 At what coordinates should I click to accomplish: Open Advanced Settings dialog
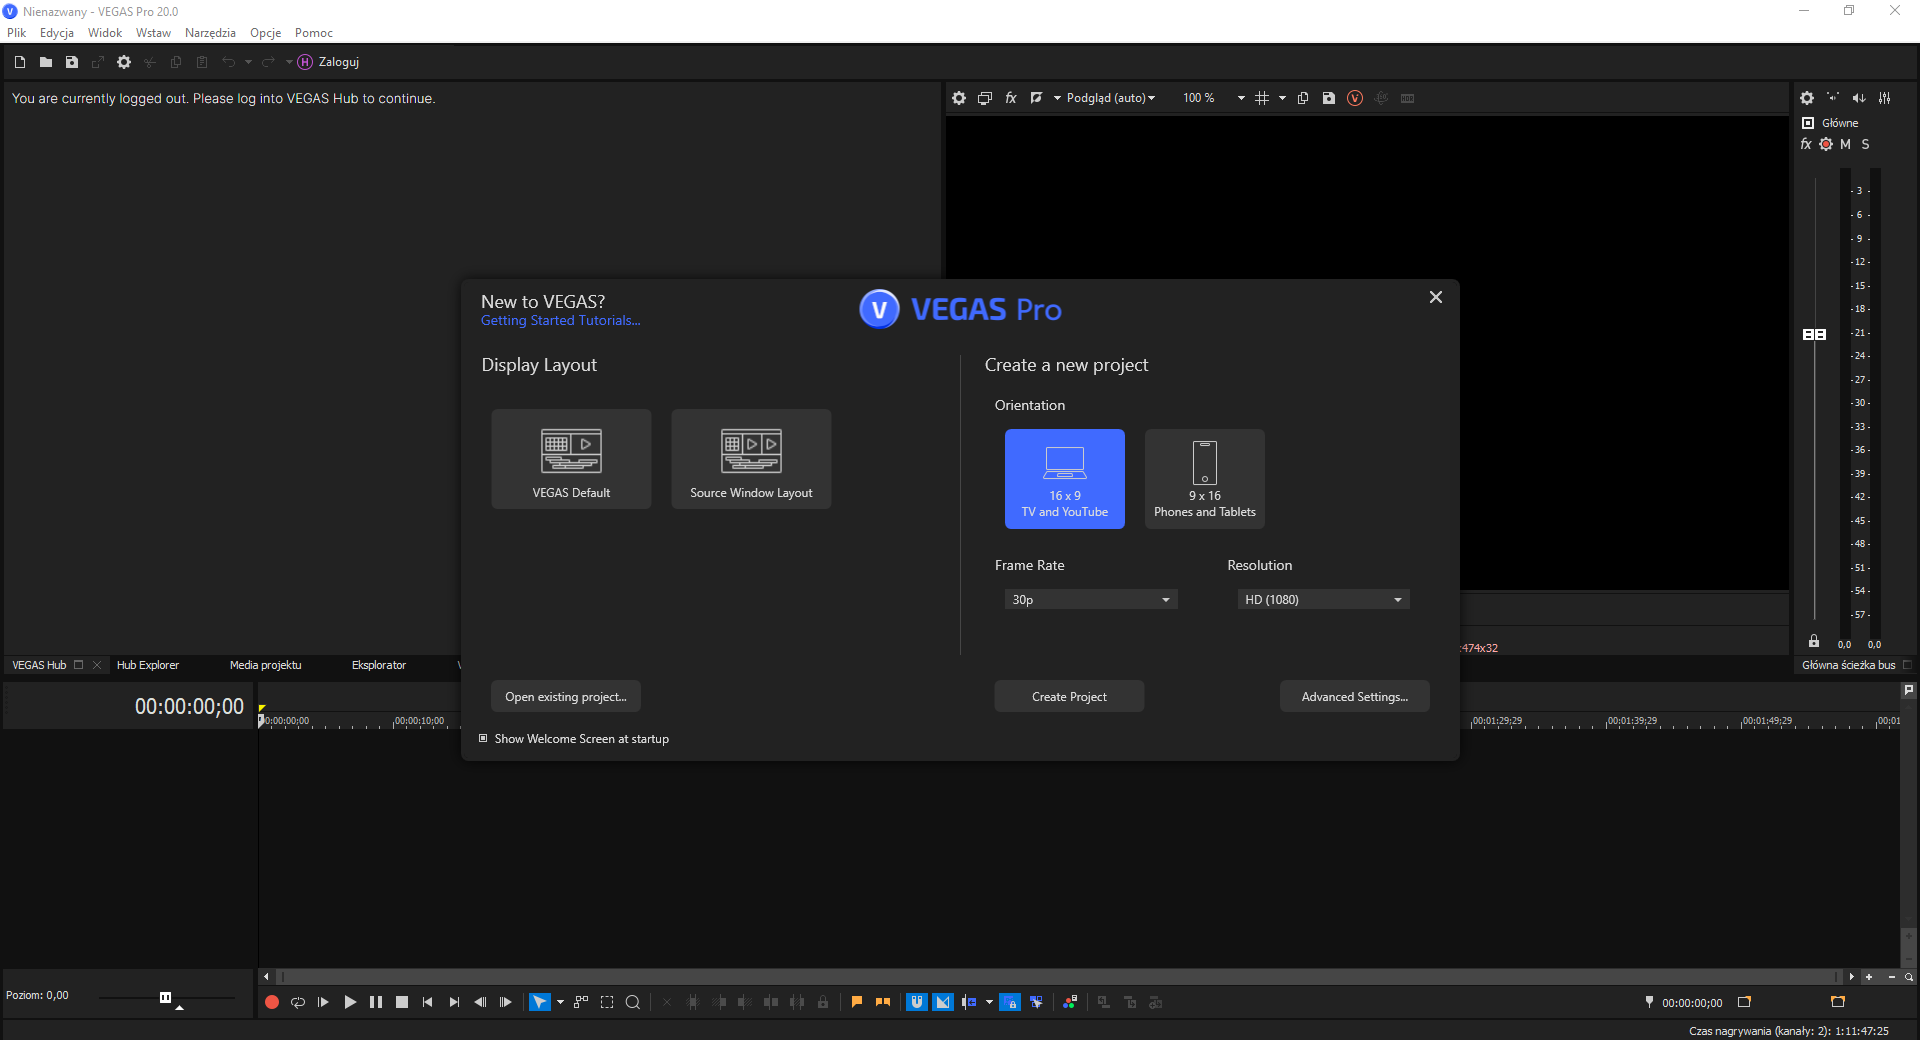(x=1355, y=697)
